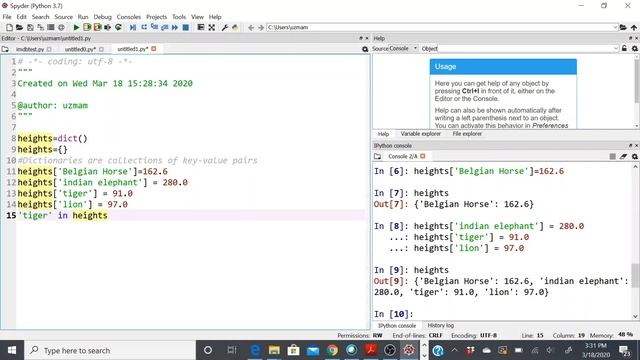Click the working directory path field
Viewport: 640px width, 360px height.
point(442,27)
